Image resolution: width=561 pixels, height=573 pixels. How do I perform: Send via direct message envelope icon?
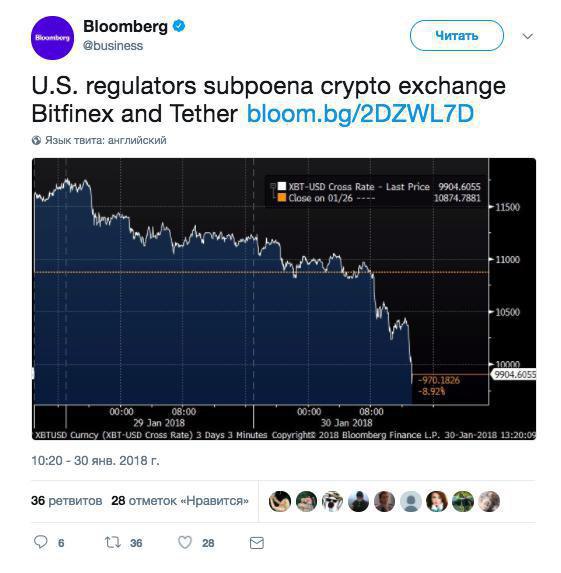(257, 543)
